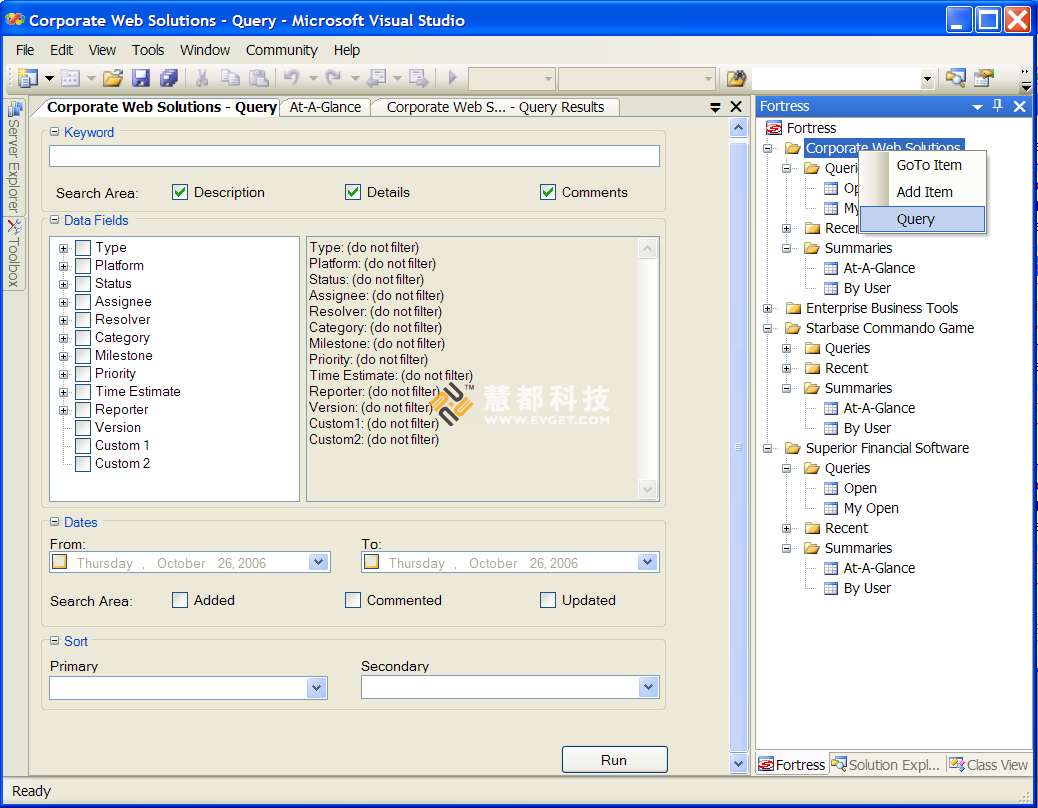Image resolution: width=1038 pixels, height=808 pixels.
Task: Expand the Platform data field node
Action: click(x=64, y=266)
